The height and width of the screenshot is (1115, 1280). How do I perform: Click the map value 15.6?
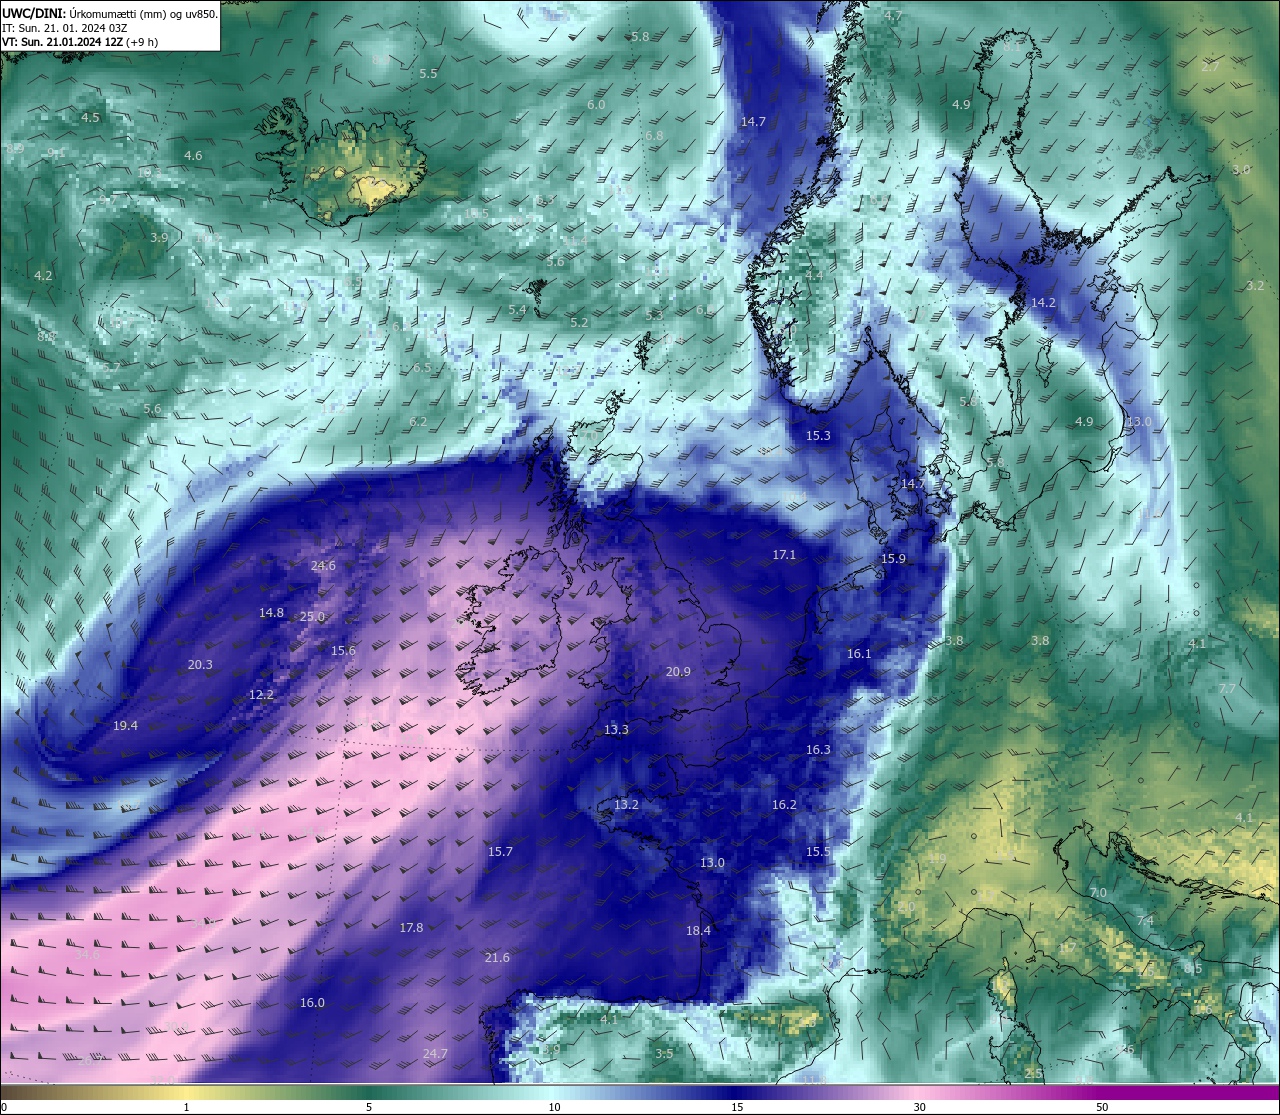pos(343,650)
